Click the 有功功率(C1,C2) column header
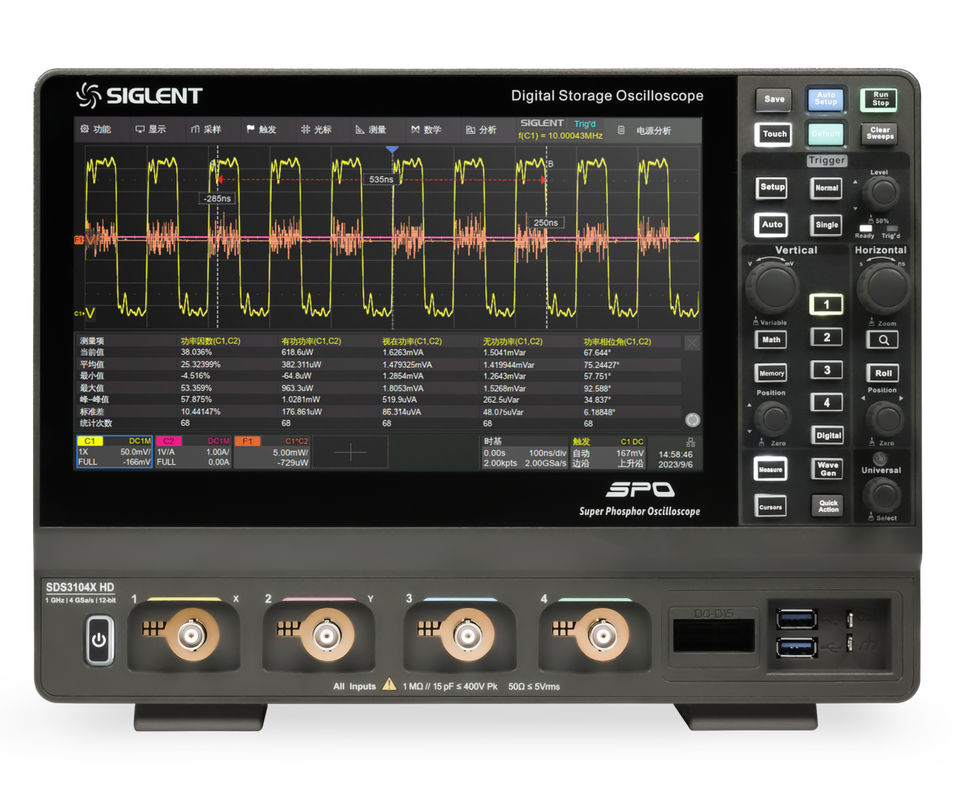This screenshot has width=960, height=790. tap(311, 341)
